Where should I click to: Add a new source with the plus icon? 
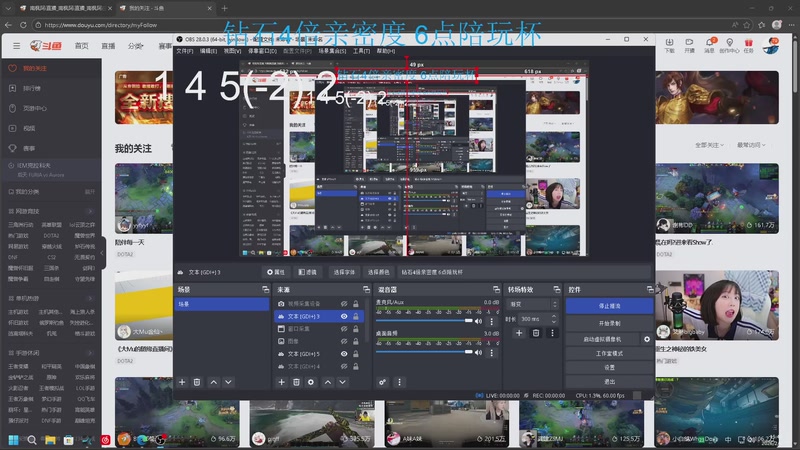tap(281, 382)
